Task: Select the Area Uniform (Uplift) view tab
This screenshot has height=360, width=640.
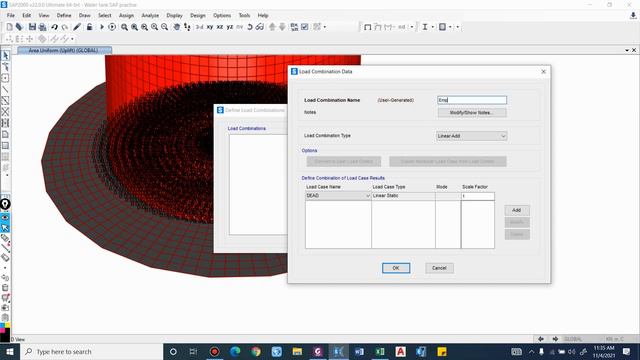Action: 64,50
